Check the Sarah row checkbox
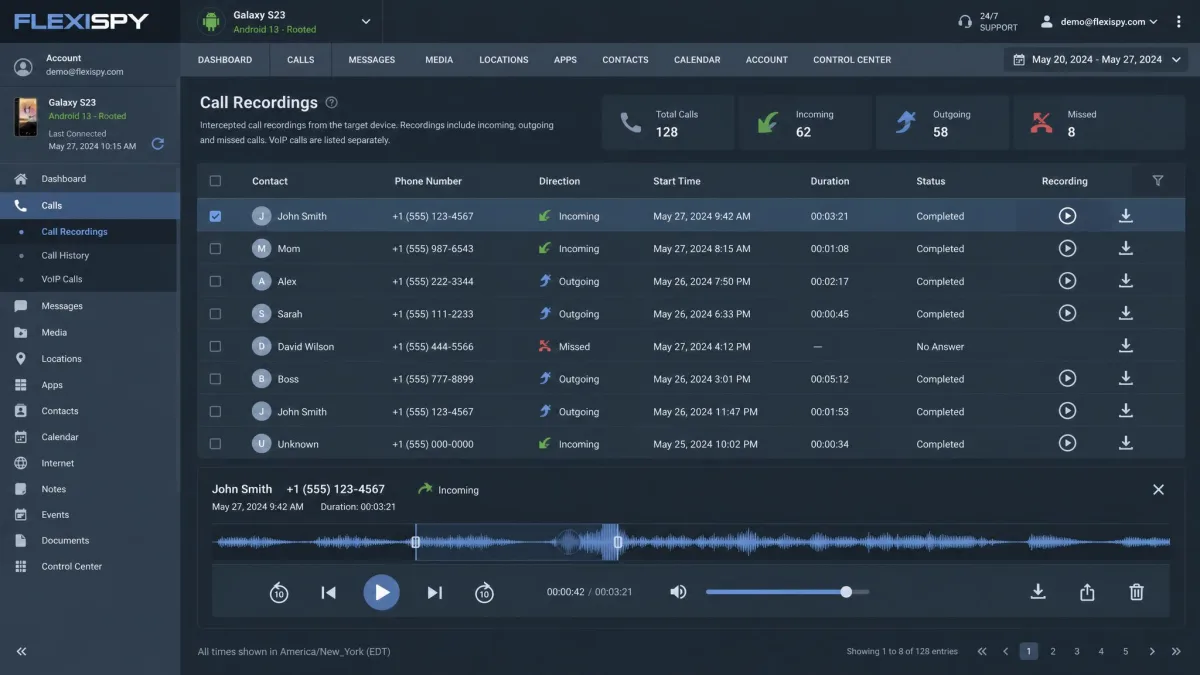This screenshot has height=675, width=1200. (x=215, y=314)
